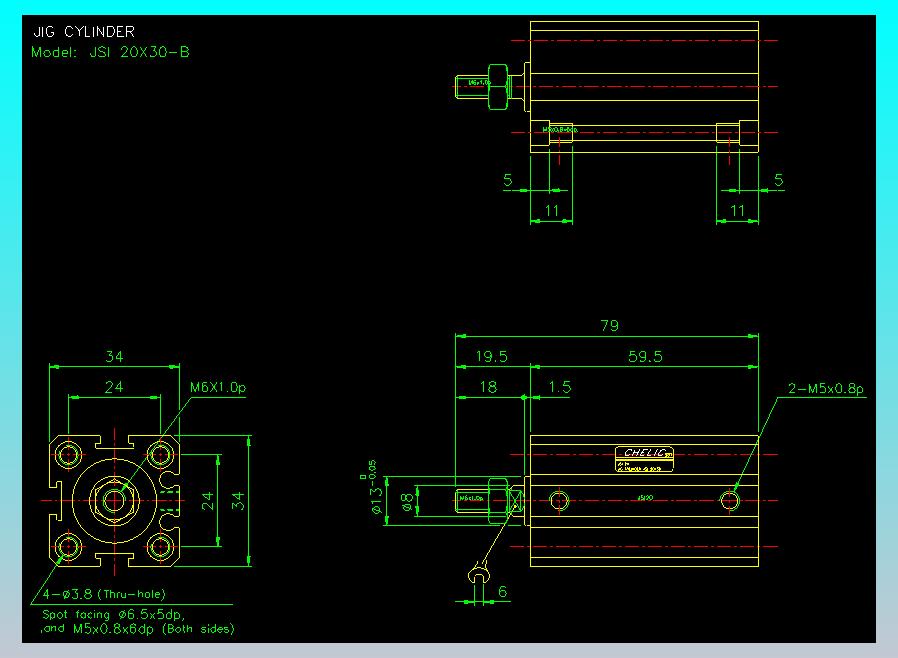Click the JIG CYLINDER title text

(x=84, y=32)
